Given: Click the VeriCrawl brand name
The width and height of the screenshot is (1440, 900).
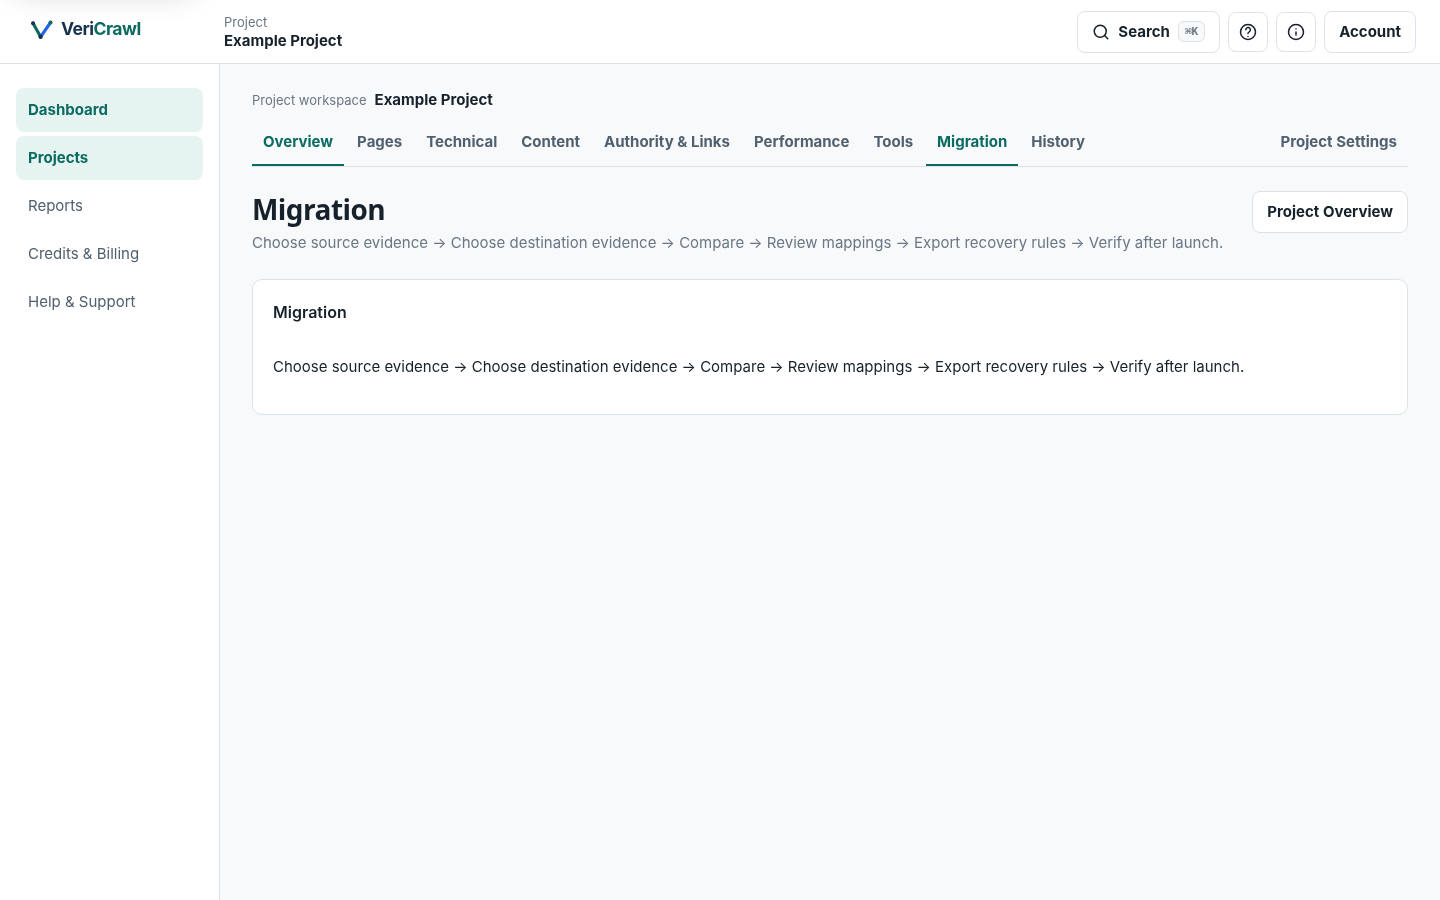Looking at the screenshot, I should click(x=101, y=29).
